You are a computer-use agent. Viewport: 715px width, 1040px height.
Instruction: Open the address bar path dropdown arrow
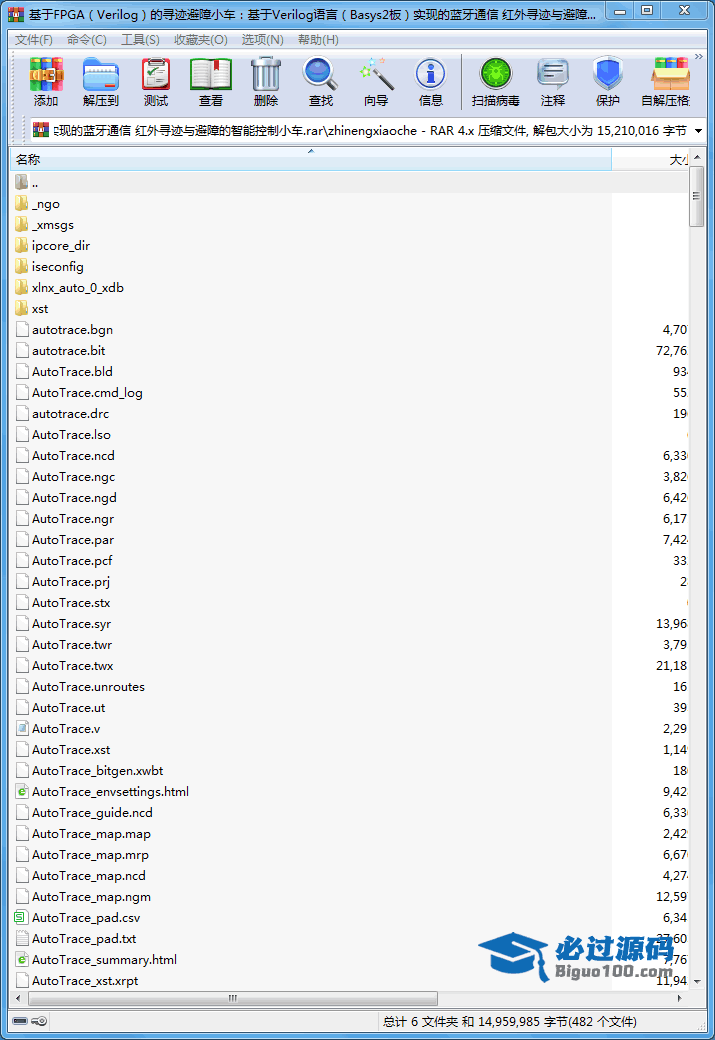(x=698, y=131)
